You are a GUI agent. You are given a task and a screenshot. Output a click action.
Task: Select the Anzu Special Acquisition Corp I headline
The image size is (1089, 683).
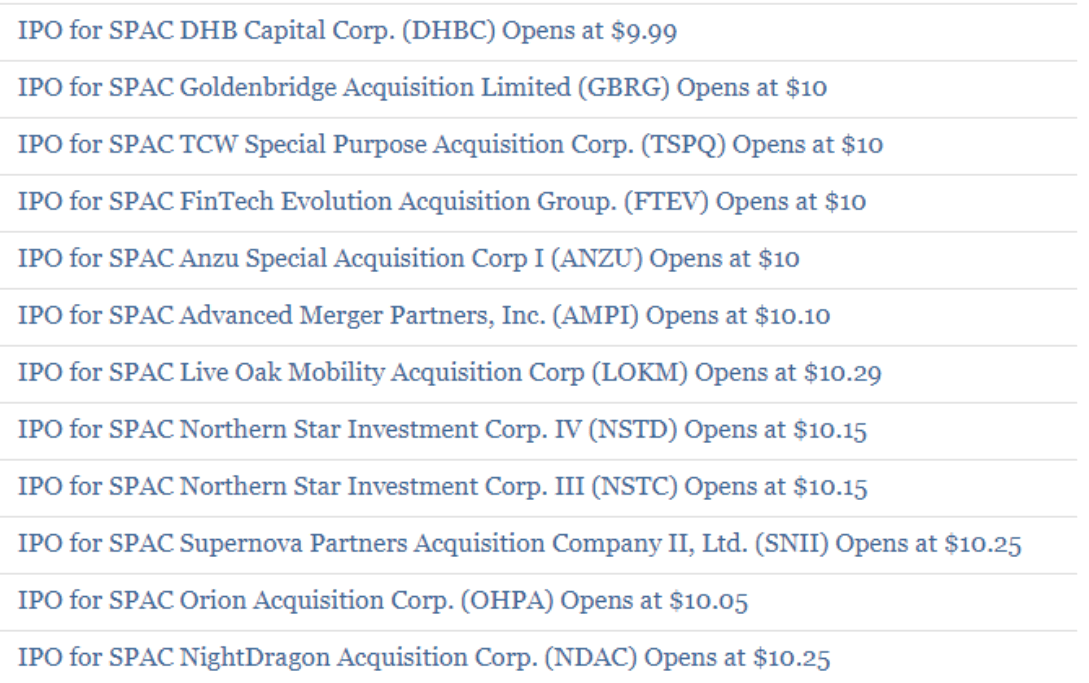point(408,259)
